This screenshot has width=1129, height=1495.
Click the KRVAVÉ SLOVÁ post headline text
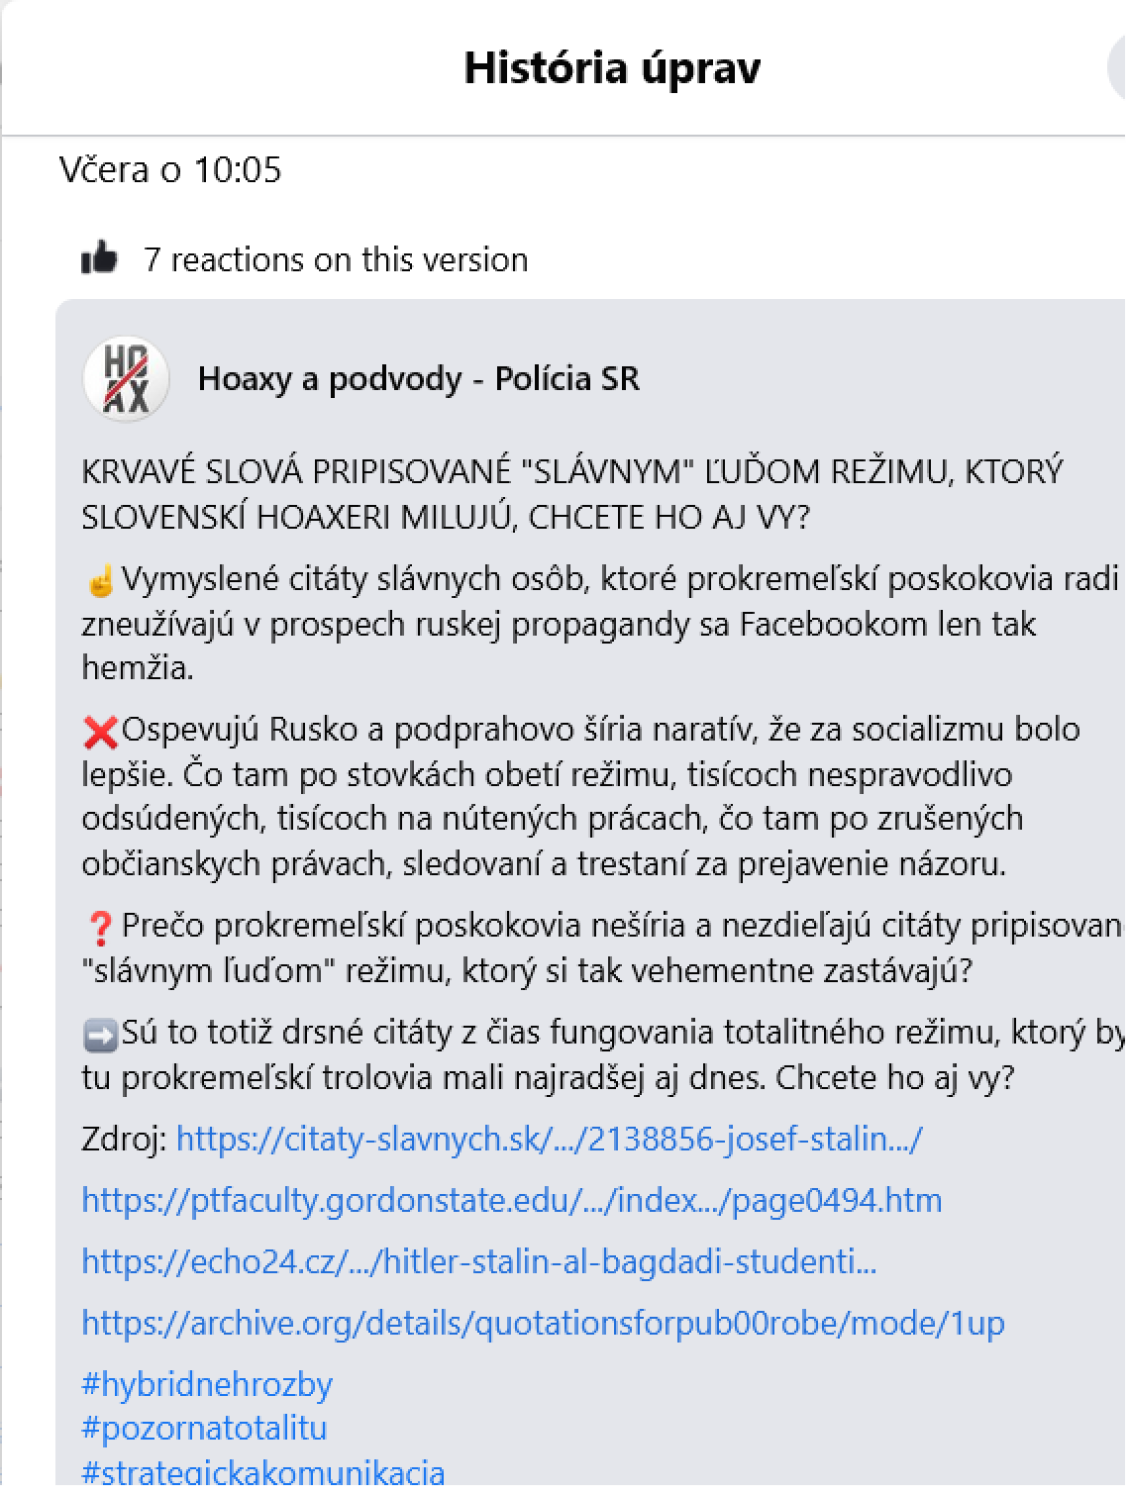point(572,494)
